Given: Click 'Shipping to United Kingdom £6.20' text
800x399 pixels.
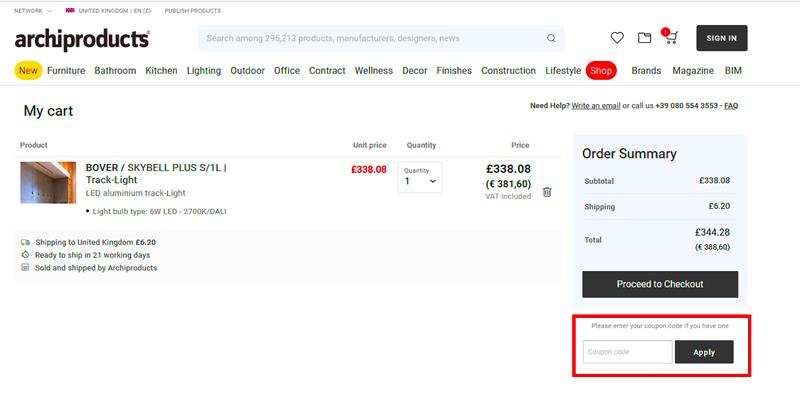Looking at the screenshot, I should [x=95, y=242].
